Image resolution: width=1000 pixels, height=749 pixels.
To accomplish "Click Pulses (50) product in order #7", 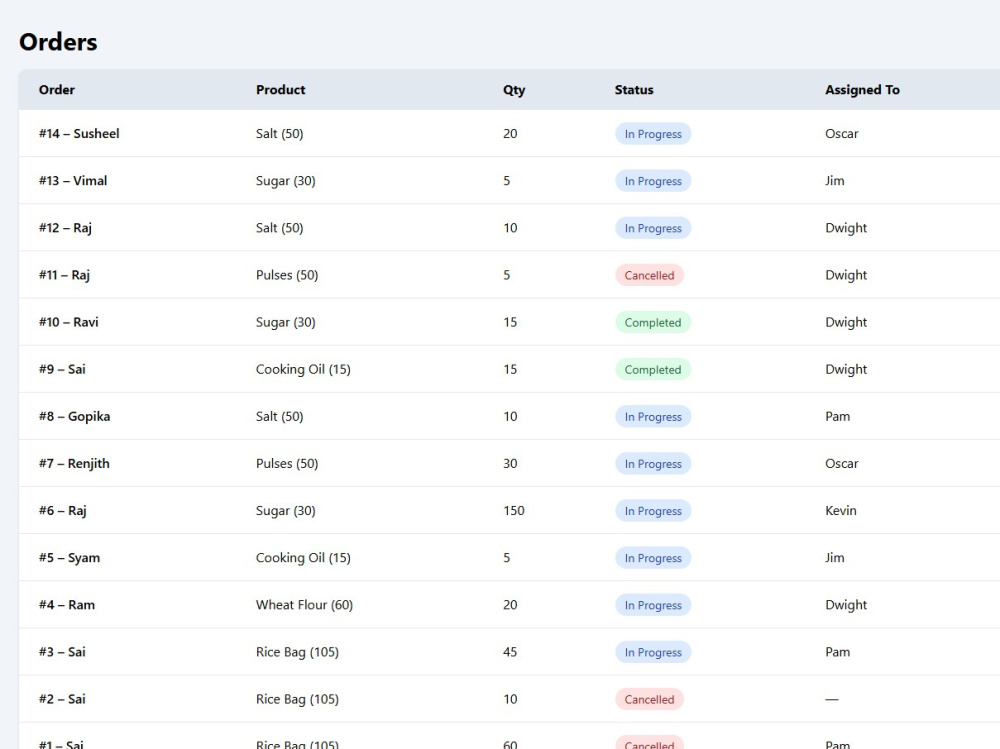I will (287, 464).
